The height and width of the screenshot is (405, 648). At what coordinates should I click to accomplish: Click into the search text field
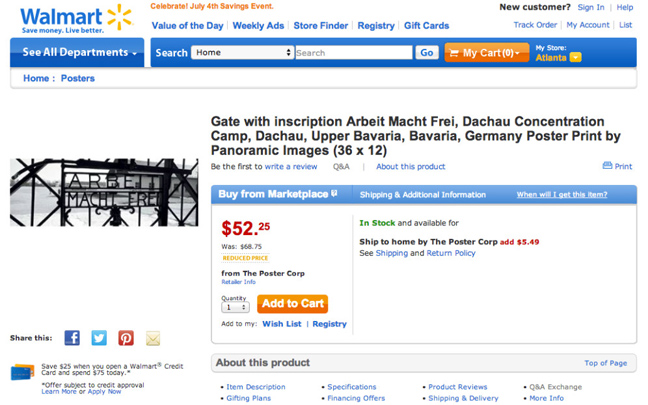353,53
